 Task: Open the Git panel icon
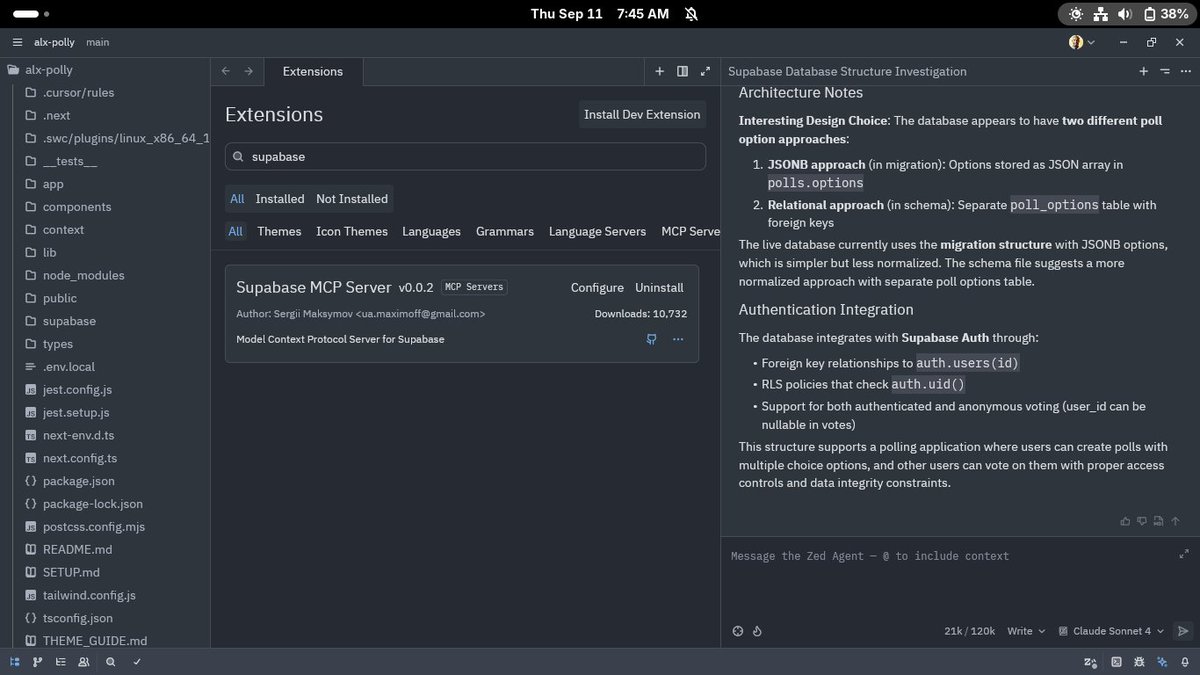[x=37, y=662]
